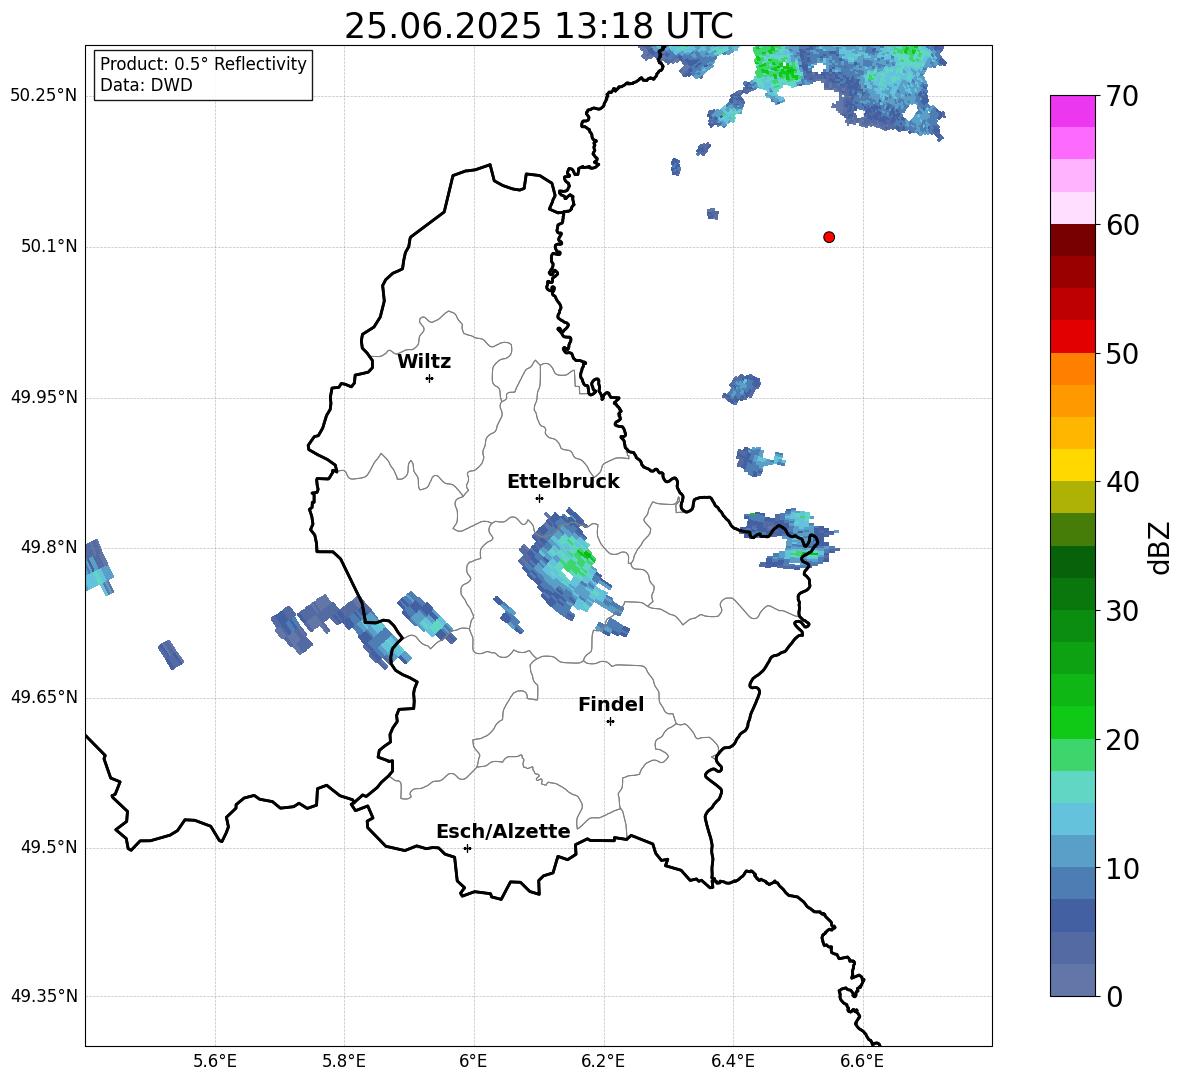
Task: Click the Findel station cross marker
Action: pyautogui.click(x=610, y=722)
